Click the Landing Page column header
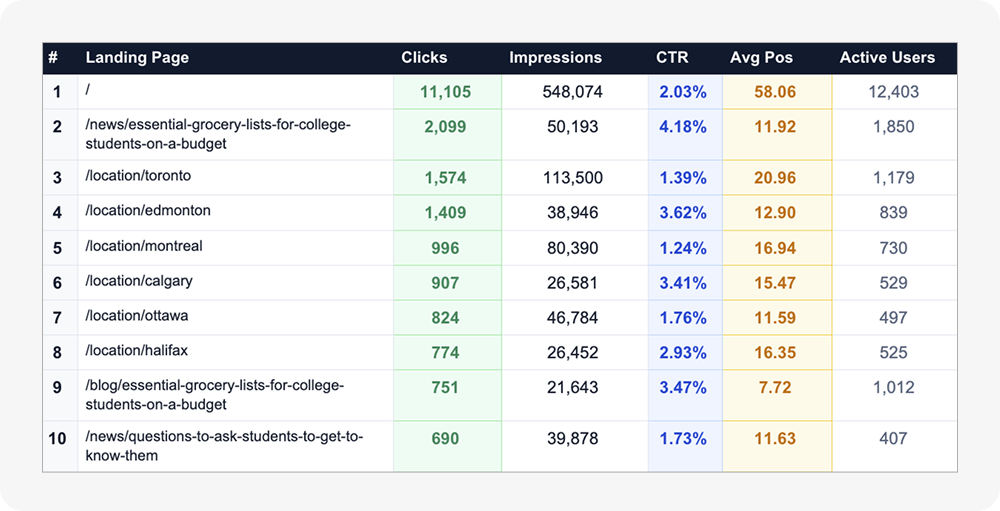The width and height of the screenshot is (1000, 511). tap(137, 58)
